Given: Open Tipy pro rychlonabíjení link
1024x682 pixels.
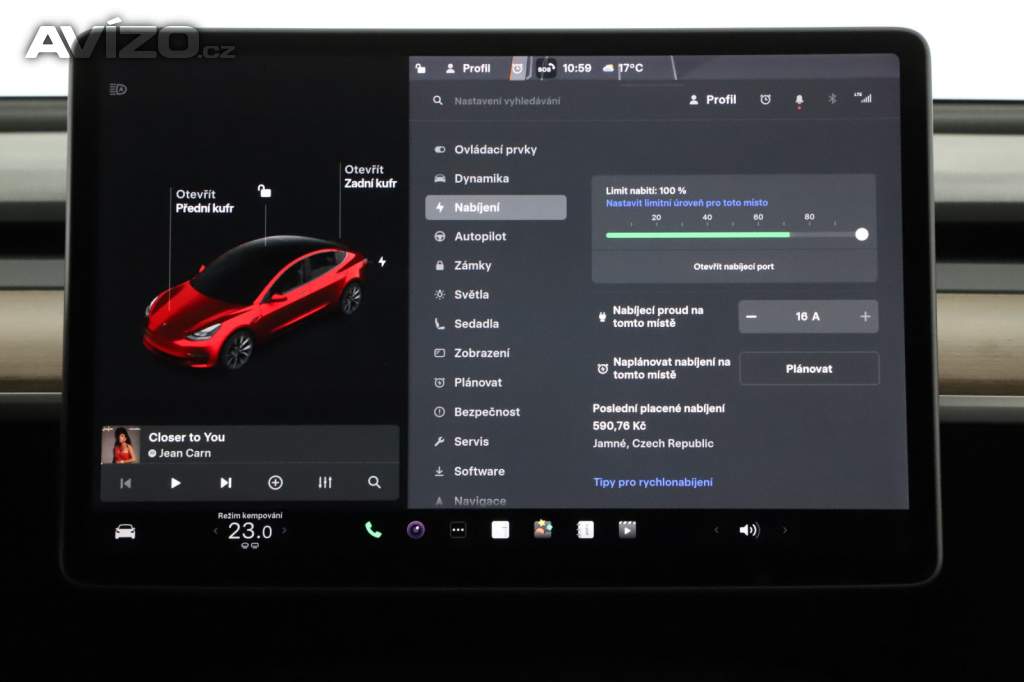Looking at the screenshot, I should coord(653,482).
